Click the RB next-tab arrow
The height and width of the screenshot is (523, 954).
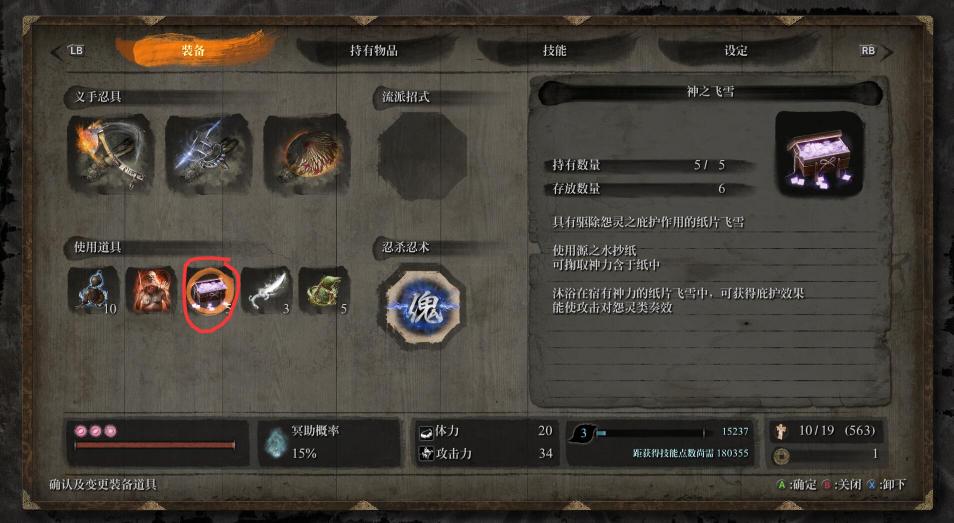coord(876,51)
